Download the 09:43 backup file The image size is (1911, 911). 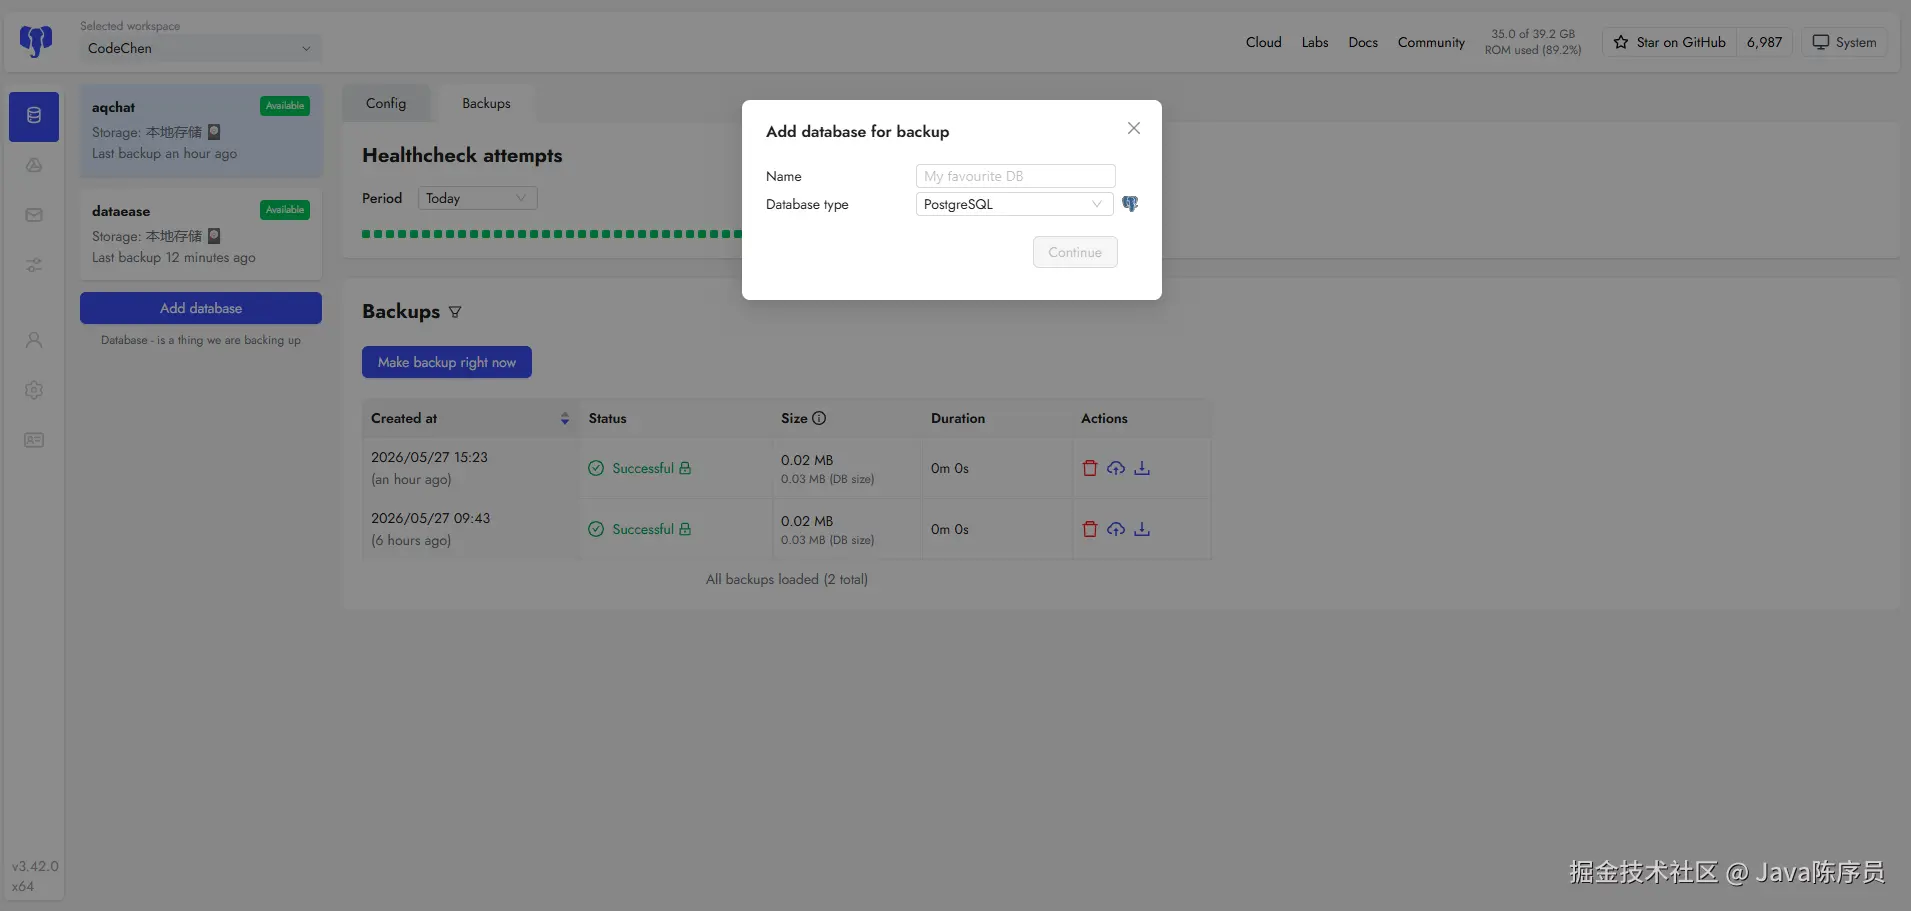pyautogui.click(x=1142, y=529)
